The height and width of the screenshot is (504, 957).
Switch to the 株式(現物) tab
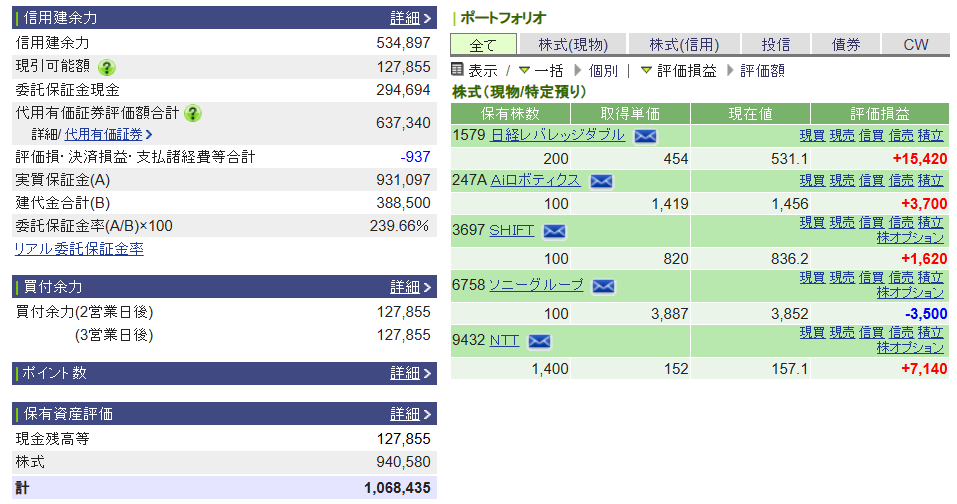(572, 45)
